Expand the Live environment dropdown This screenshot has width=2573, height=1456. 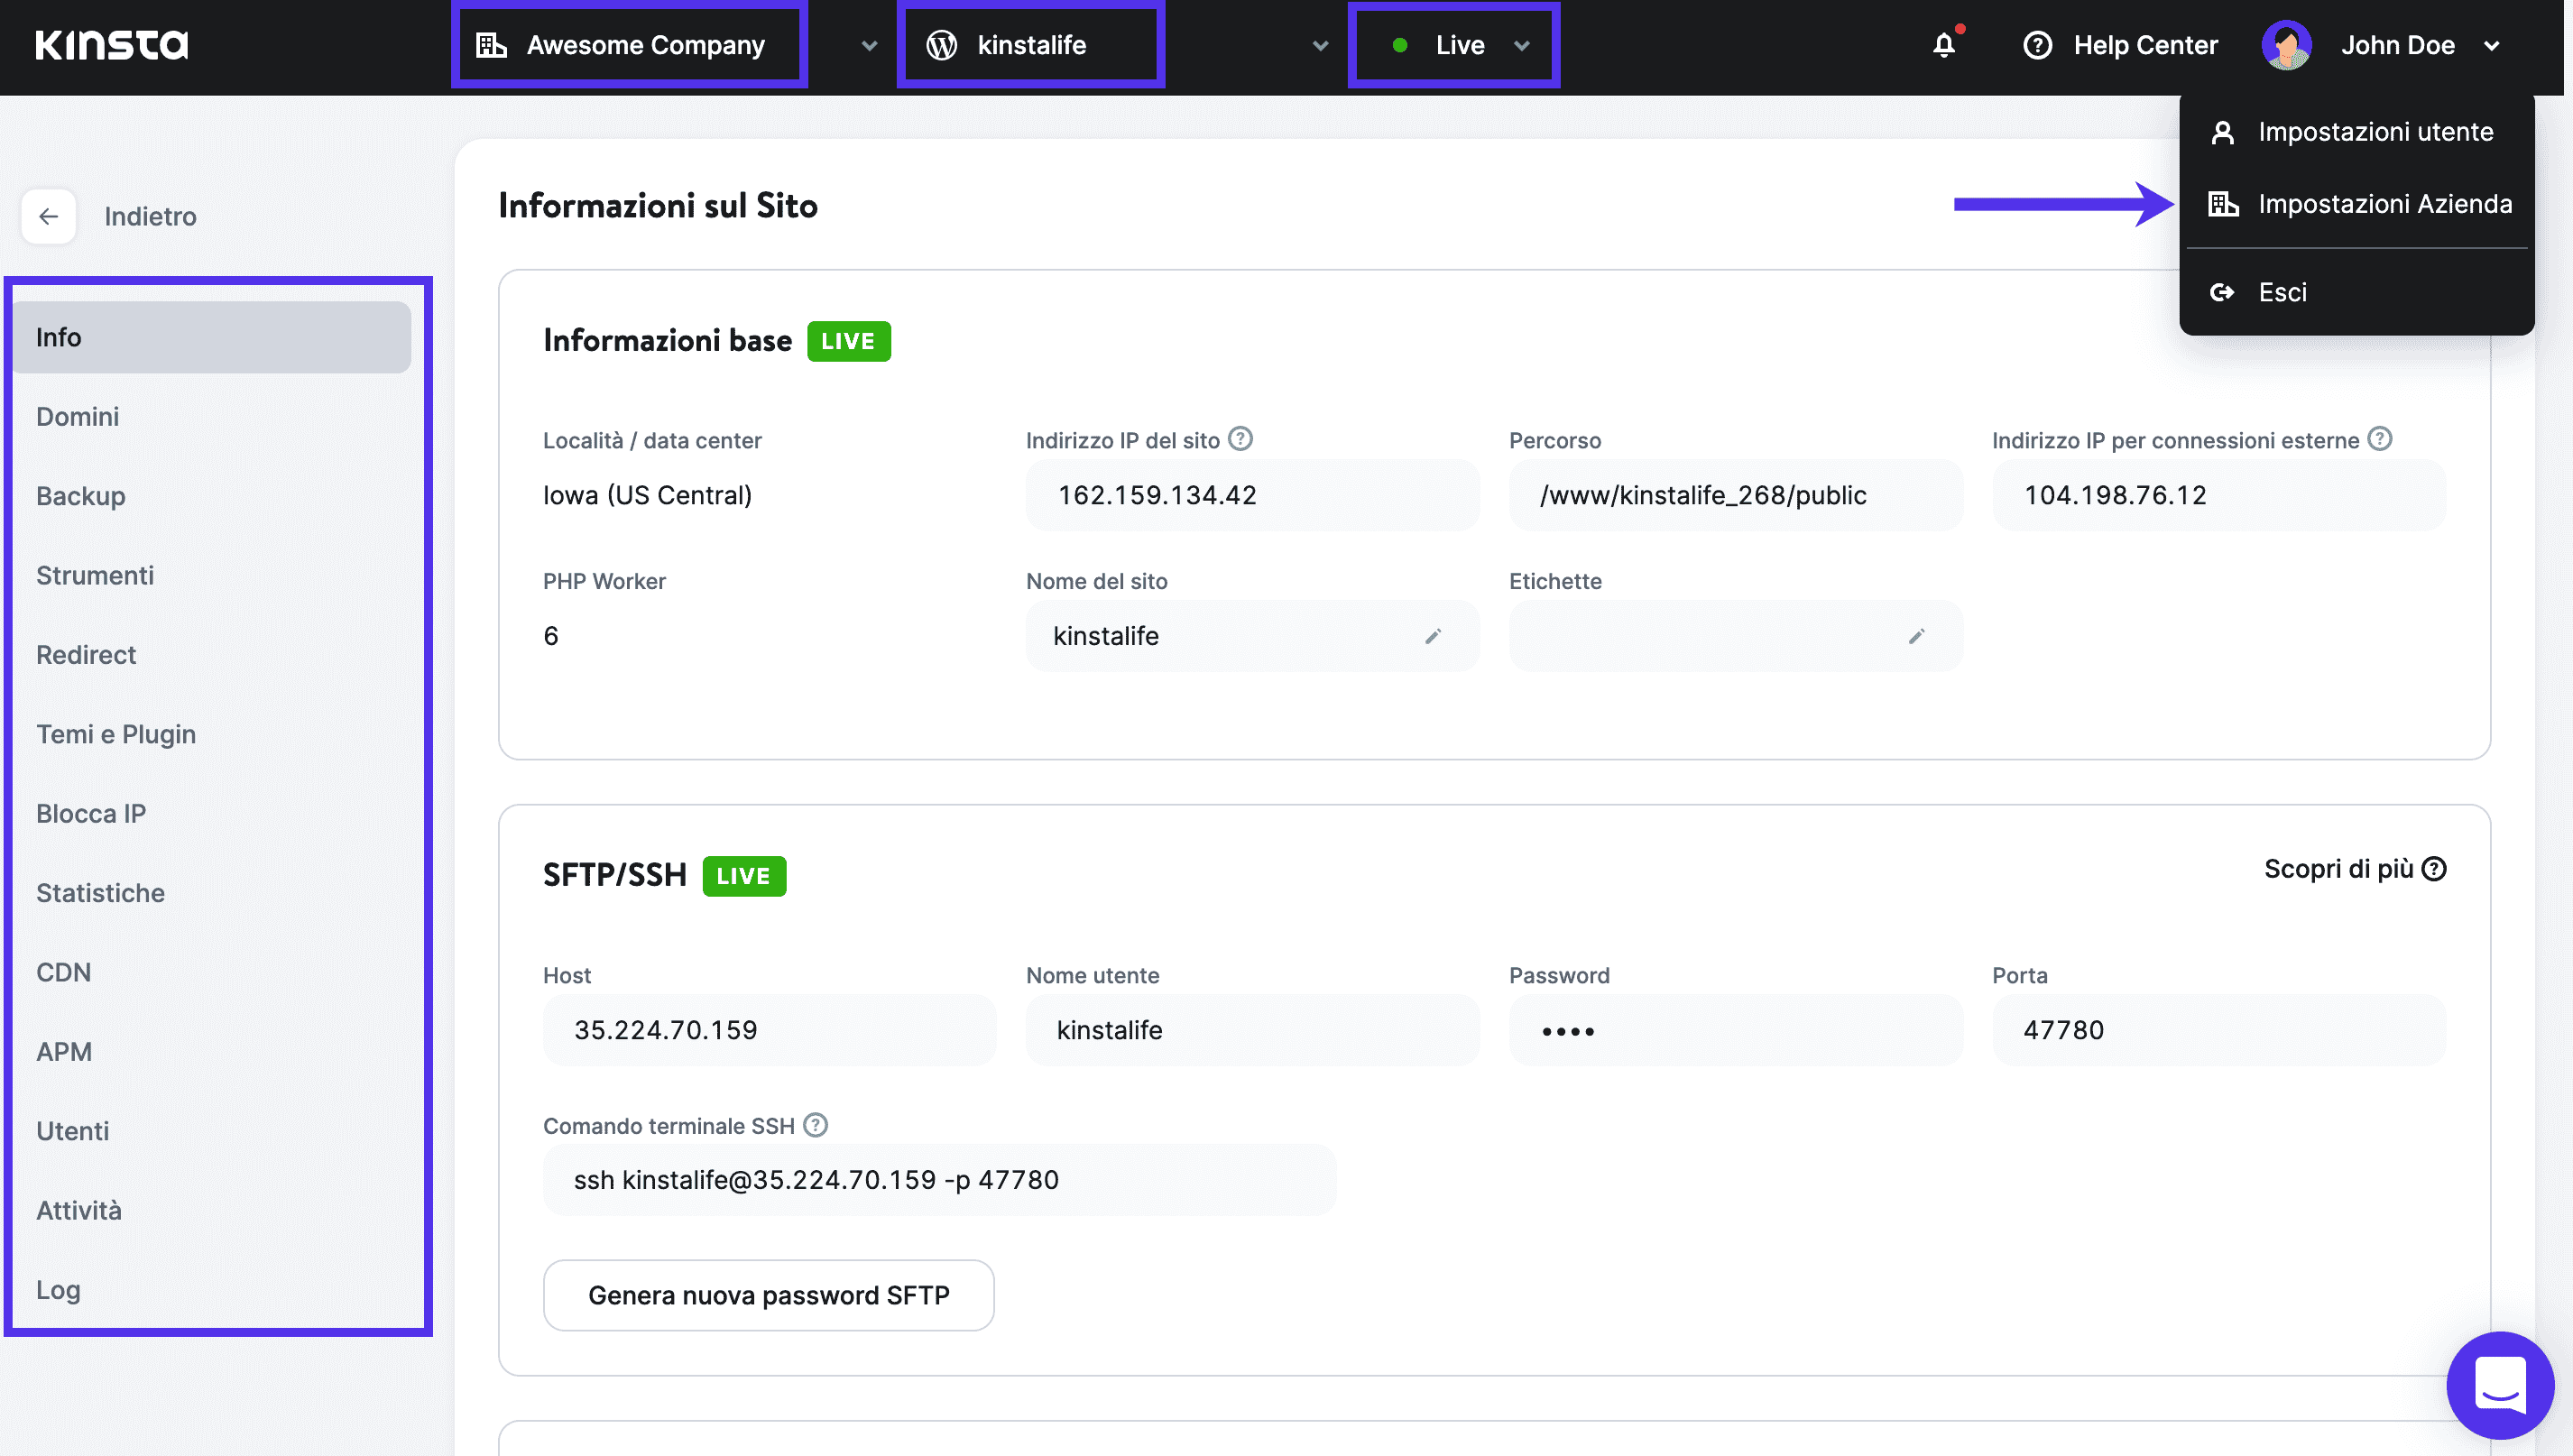click(1522, 45)
